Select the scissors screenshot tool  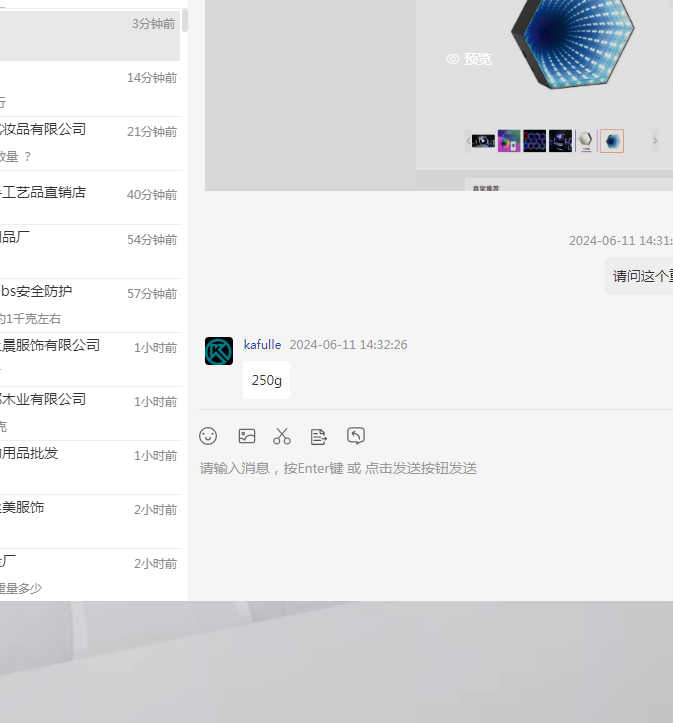(x=282, y=436)
